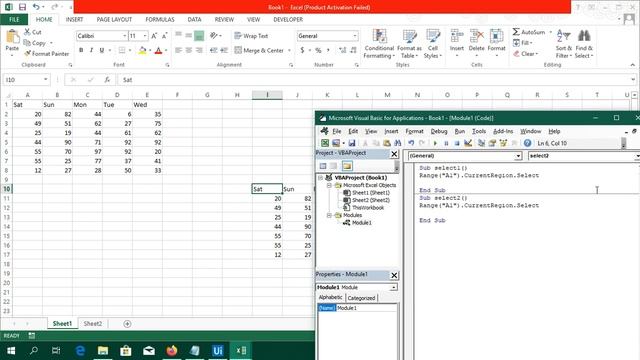Image resolution: width=640 pixels, height=360 pixels.
Task: Select cell A1 containing Sat
Action: (27, 104)
